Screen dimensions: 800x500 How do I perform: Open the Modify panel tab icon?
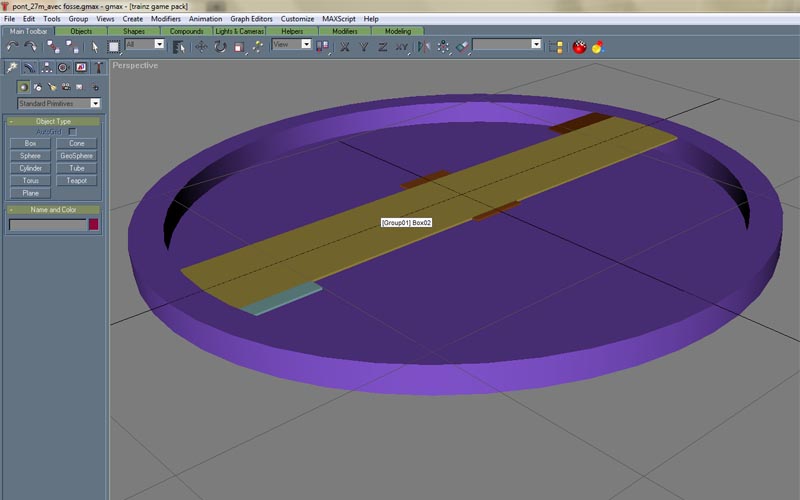tap(29, 68)
